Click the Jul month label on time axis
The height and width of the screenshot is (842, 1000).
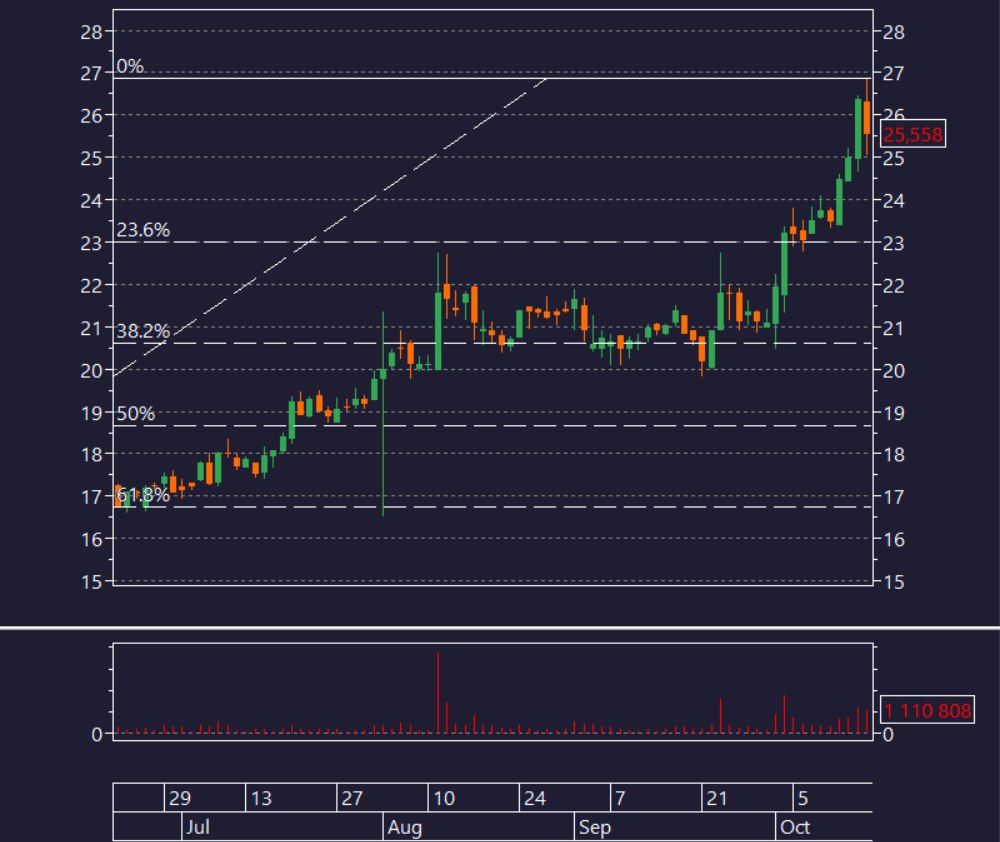[x=197, y=827]
